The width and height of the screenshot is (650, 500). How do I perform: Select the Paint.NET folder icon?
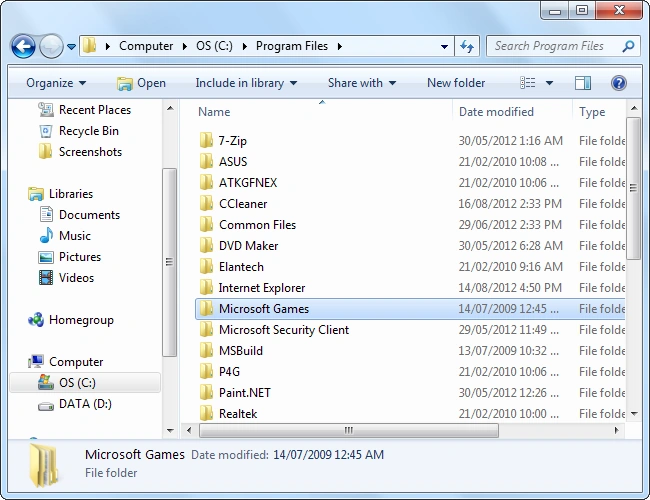coord(206,393)
